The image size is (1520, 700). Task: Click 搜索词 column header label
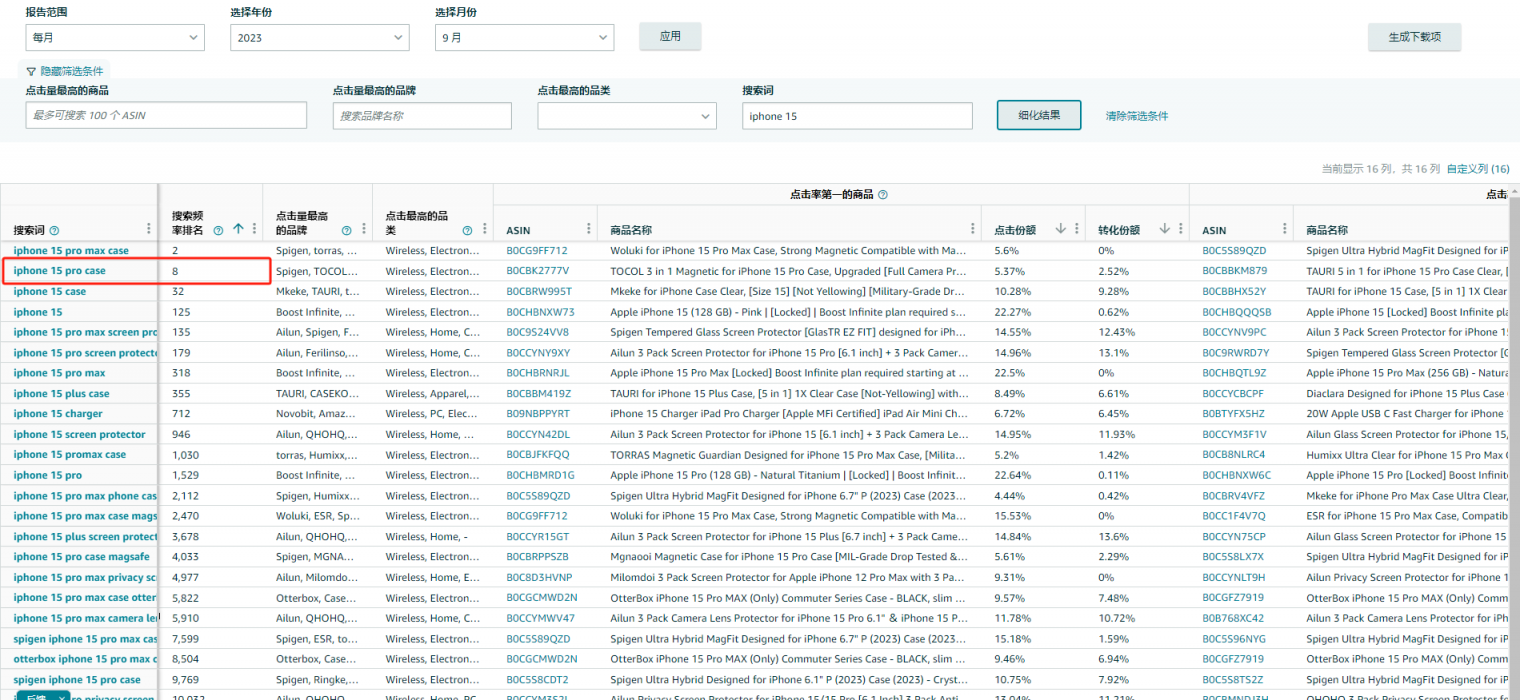pos(29,230)
